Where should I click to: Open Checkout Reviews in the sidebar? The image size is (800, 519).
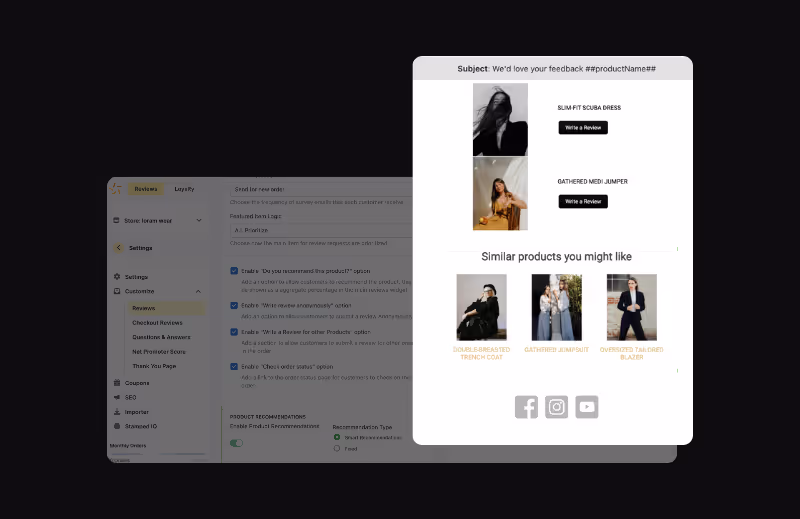157,323
